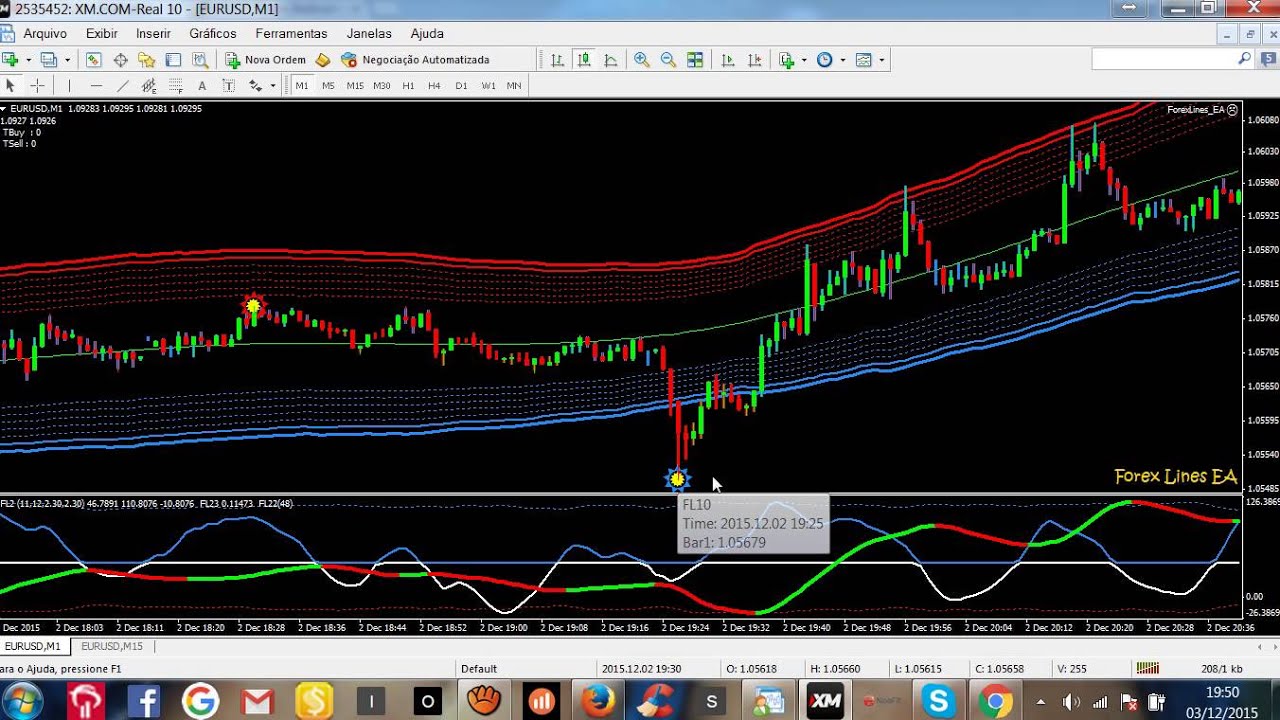The image size is (1280, 720).
Task: Open the indicators list dropdown arrow
Action: [x=804, y=60]
